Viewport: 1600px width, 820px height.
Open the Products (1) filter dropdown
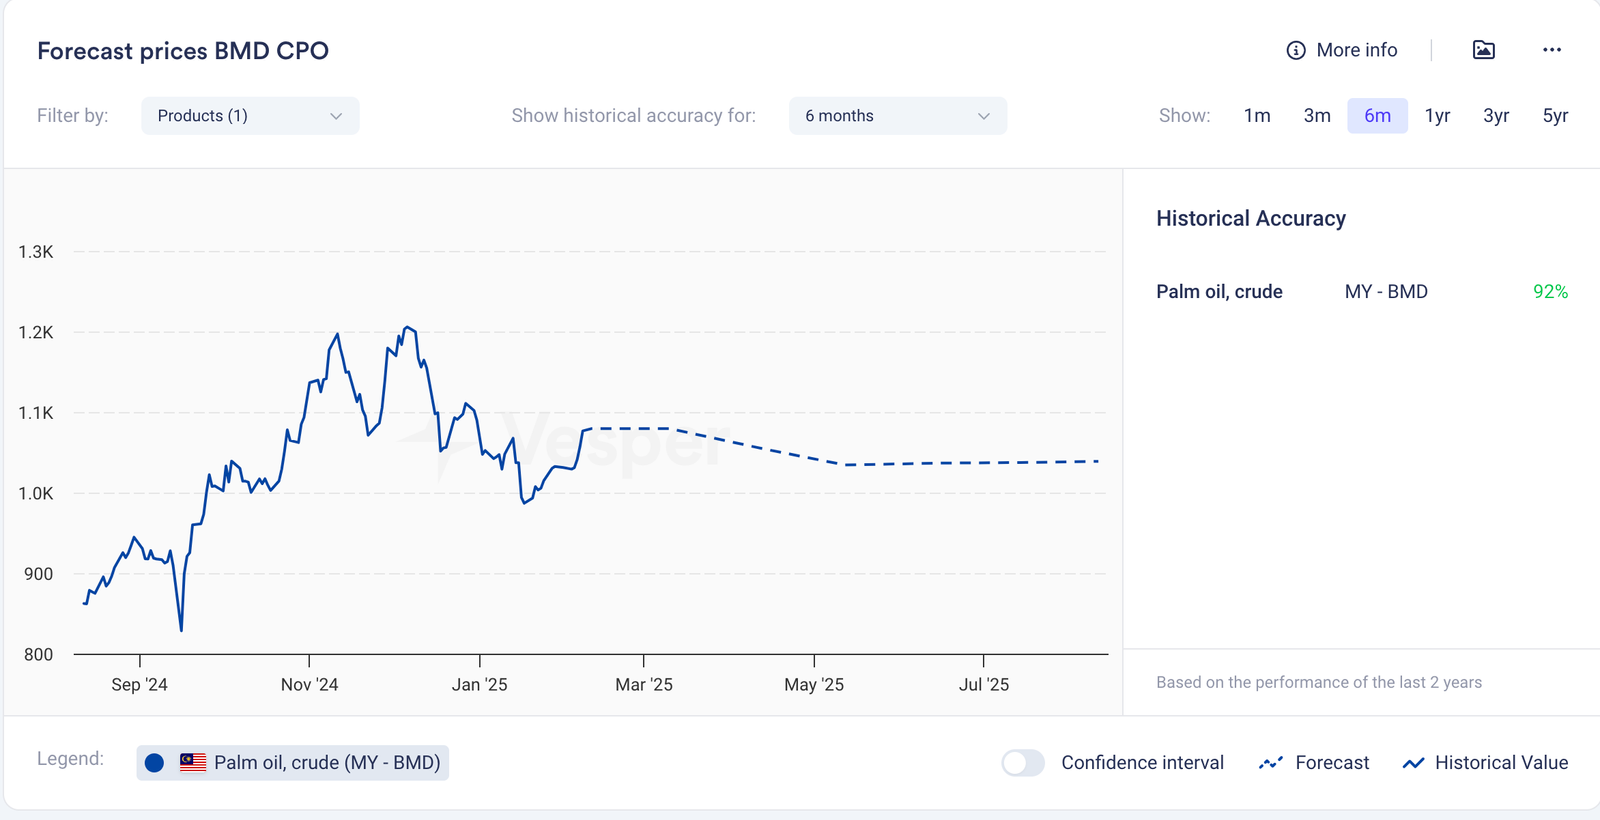(250, 116)
